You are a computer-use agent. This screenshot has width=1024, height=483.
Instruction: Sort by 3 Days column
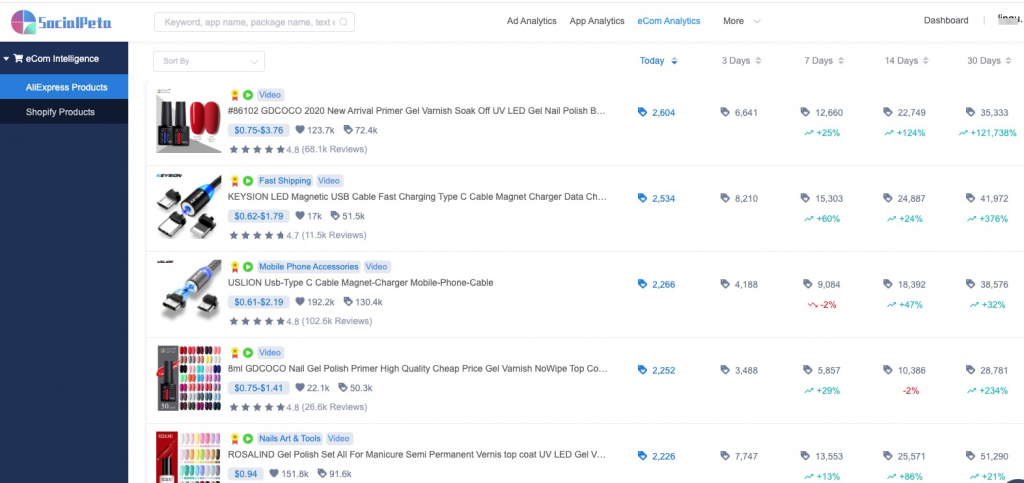click(741, 61)
